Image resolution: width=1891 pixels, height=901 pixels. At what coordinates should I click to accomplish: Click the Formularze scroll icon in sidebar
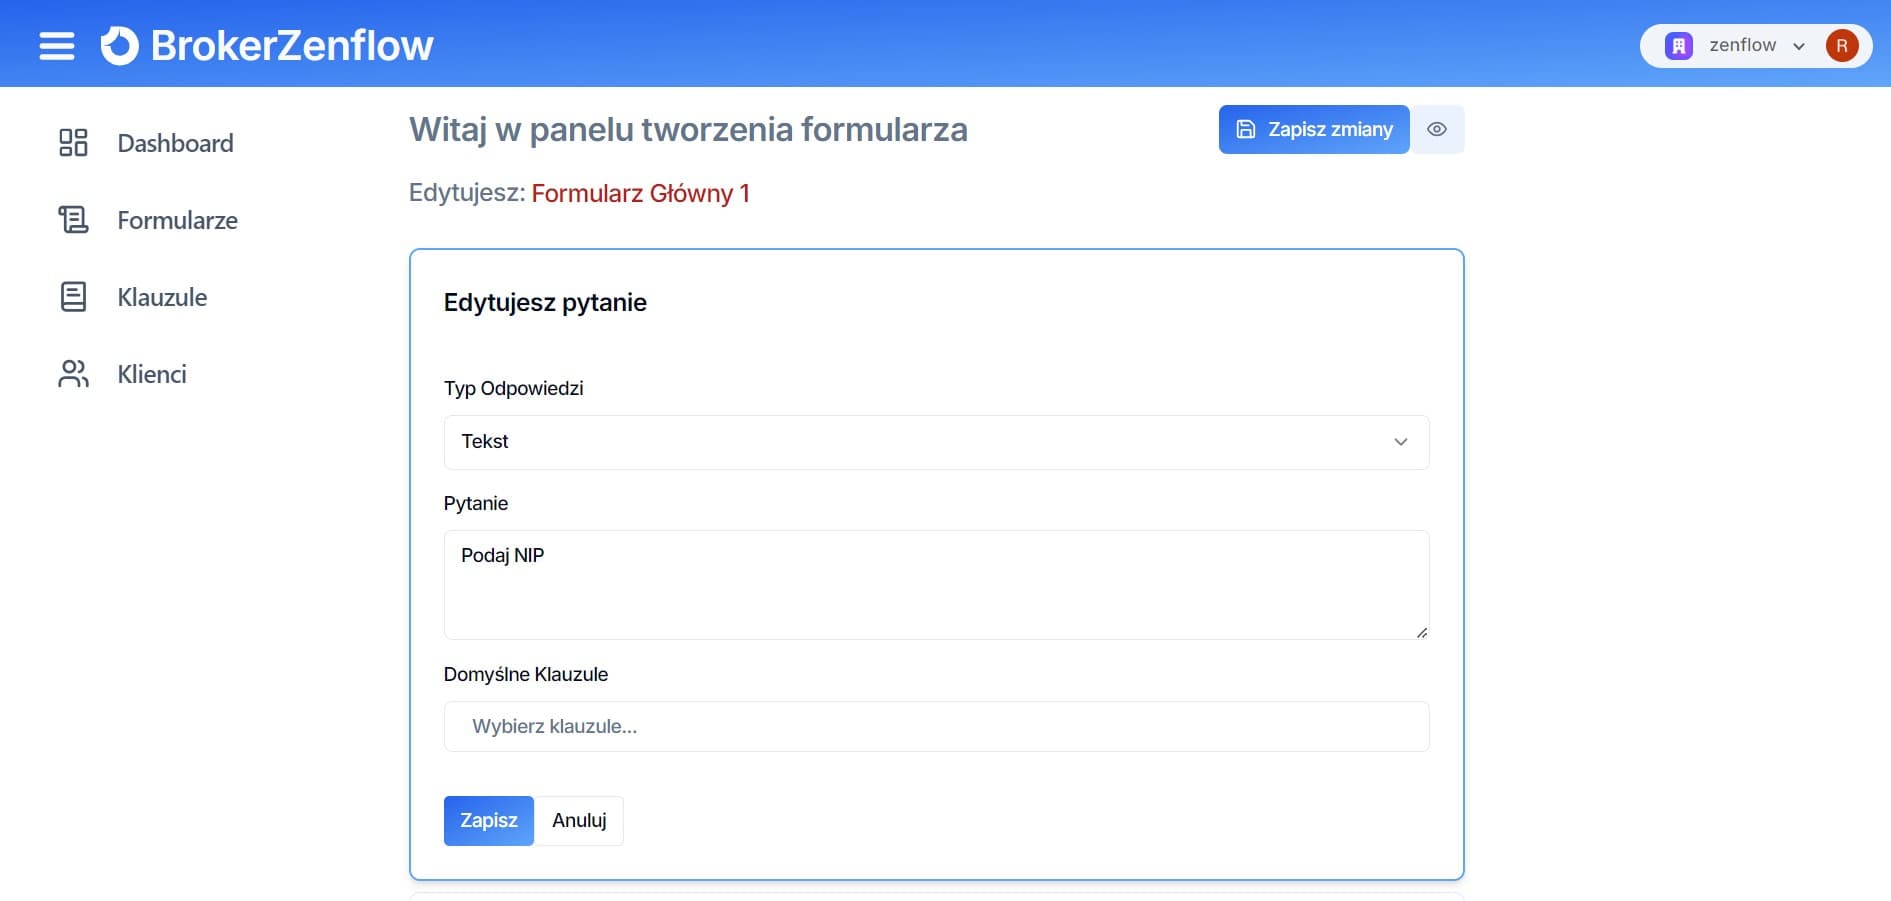[73, 220]
